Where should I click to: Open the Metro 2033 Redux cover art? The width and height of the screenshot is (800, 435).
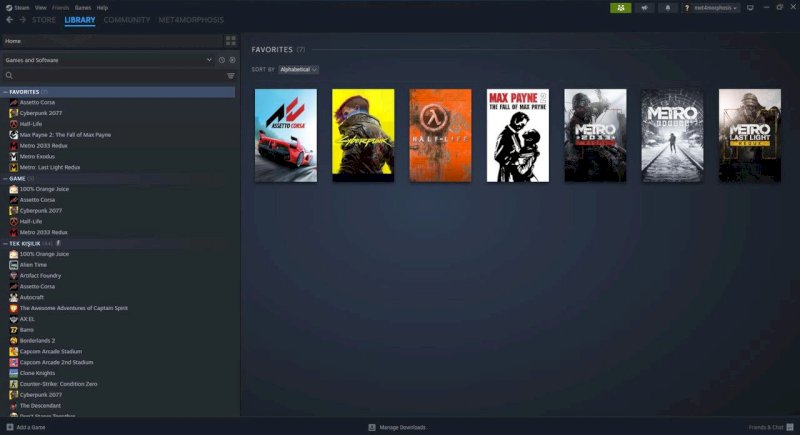595,136
